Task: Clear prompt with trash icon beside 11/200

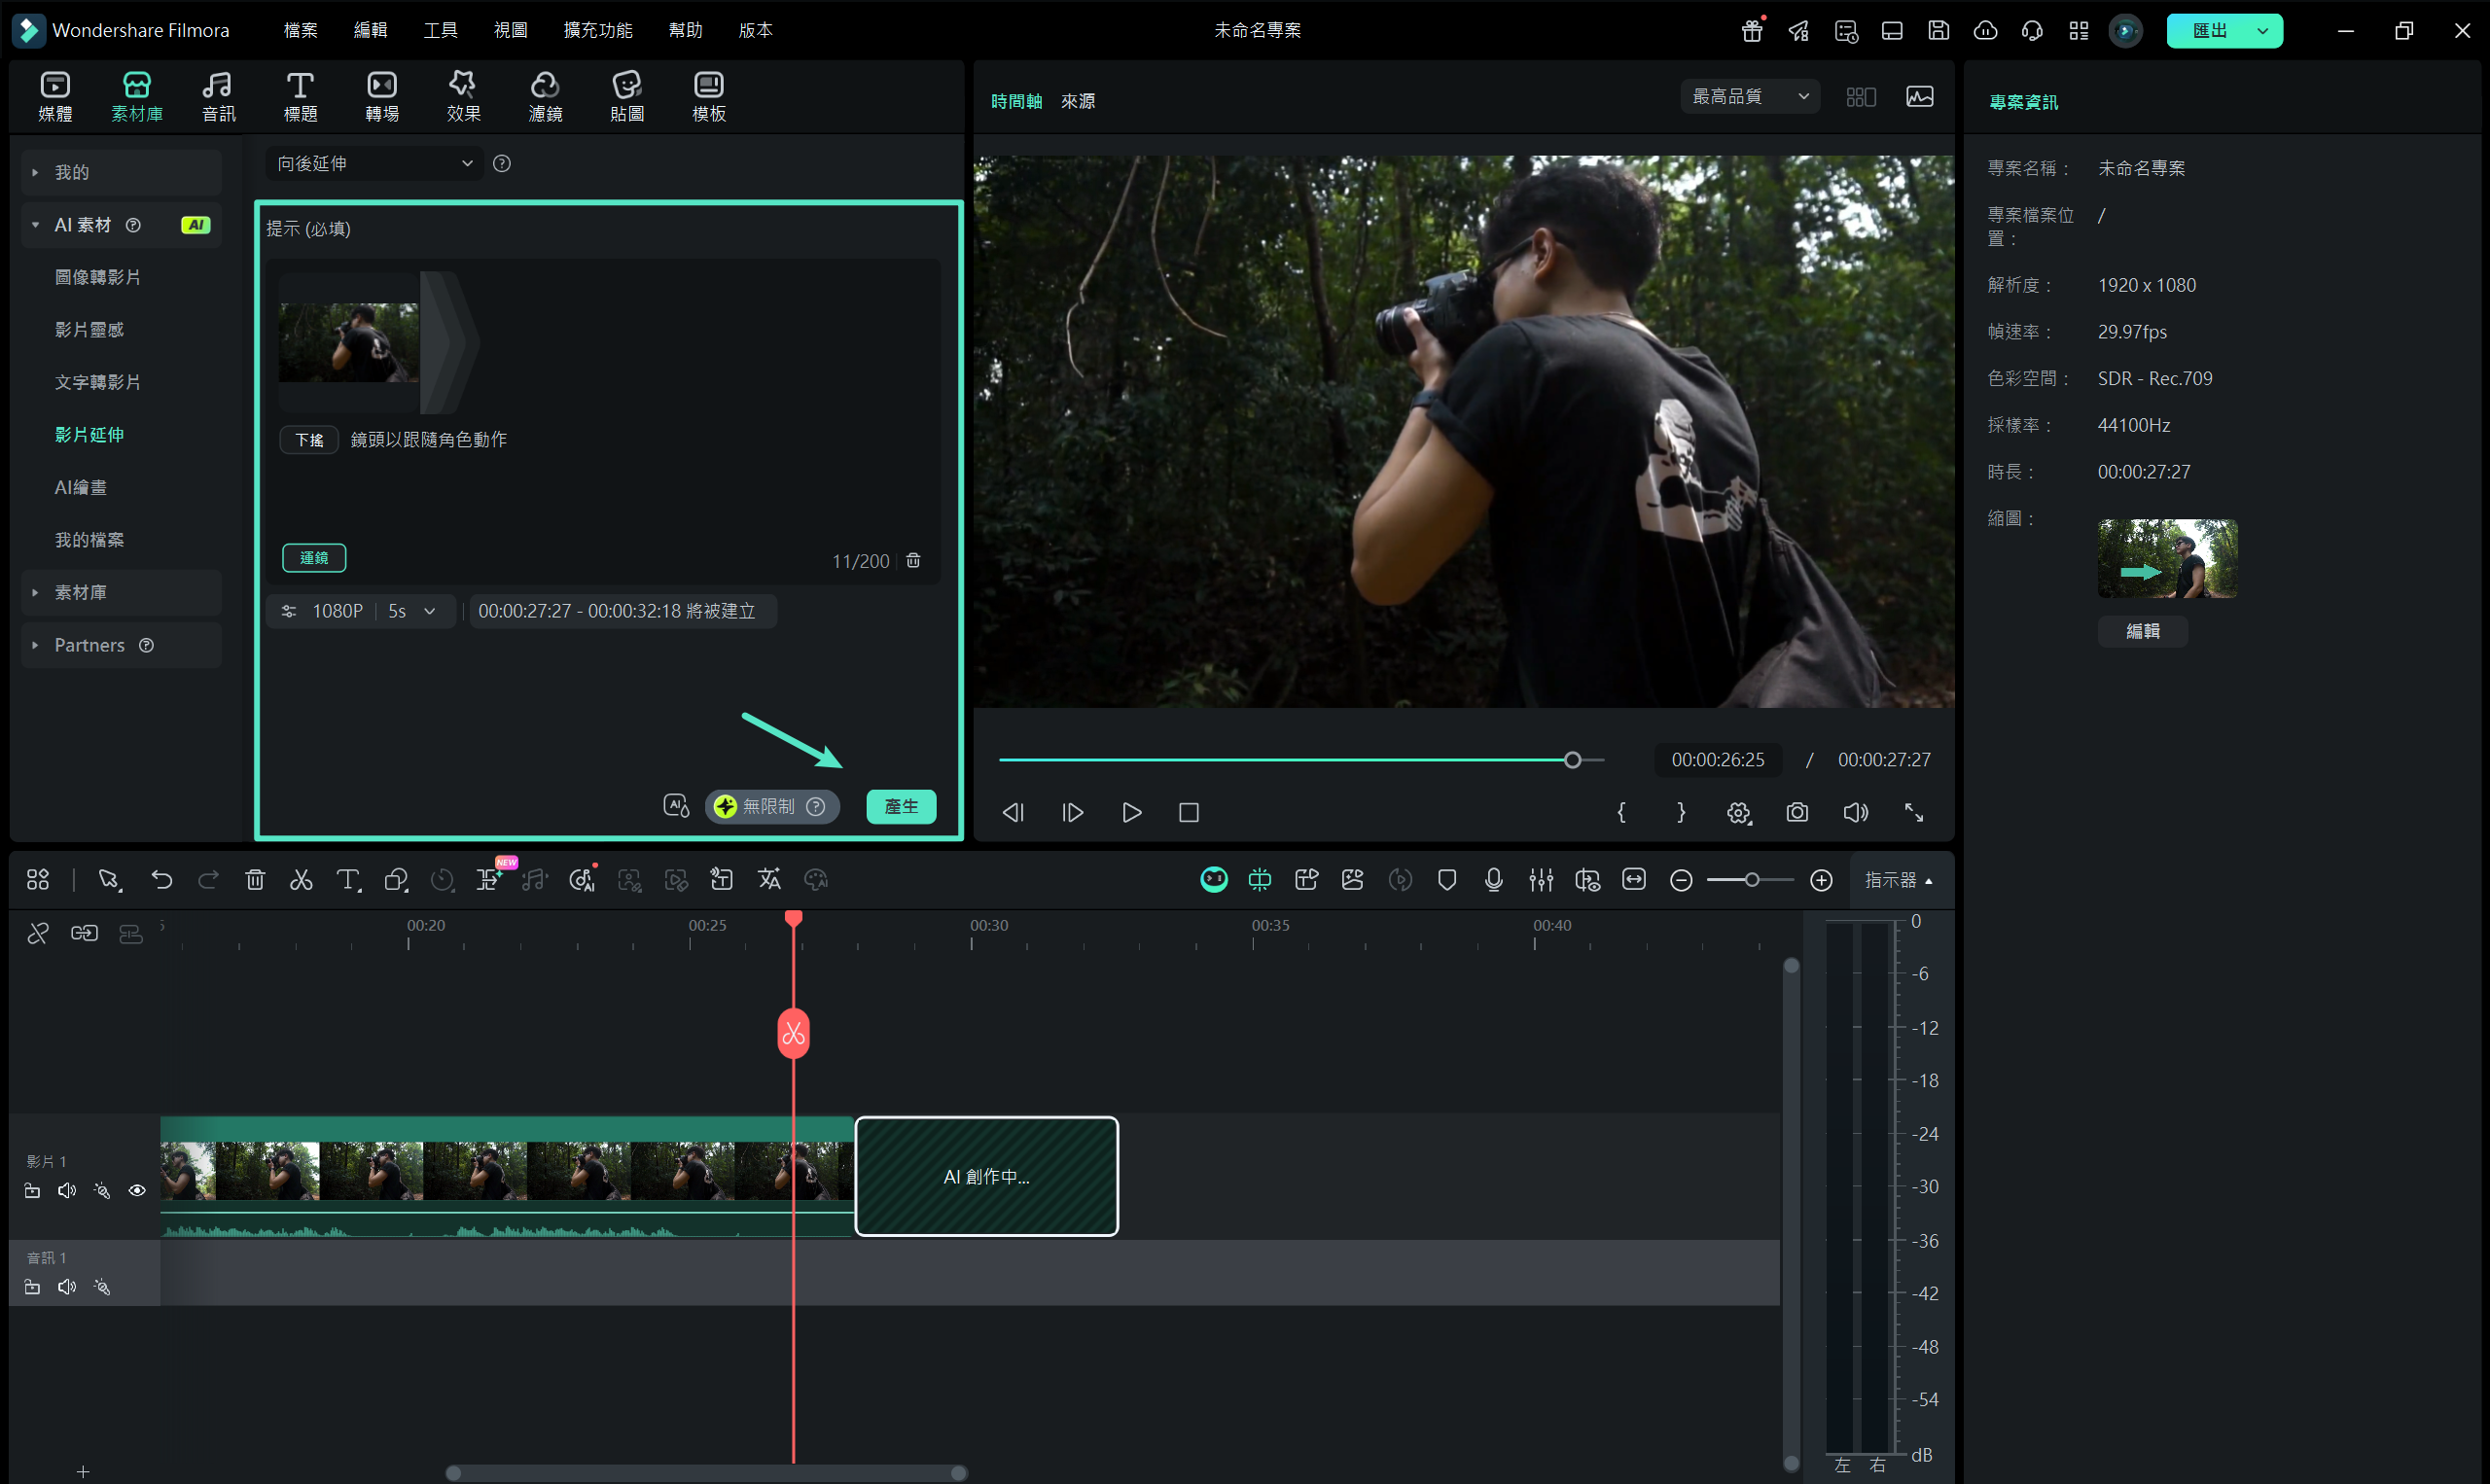Action: coord(913,561)
